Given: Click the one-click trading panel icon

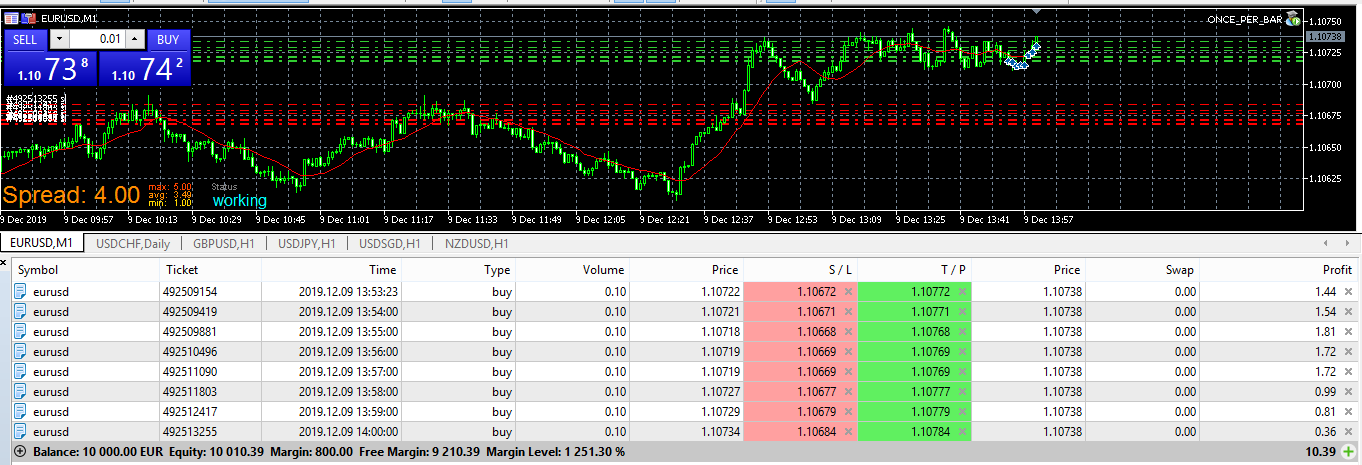Looking at the screenshot, I should 12,19.
